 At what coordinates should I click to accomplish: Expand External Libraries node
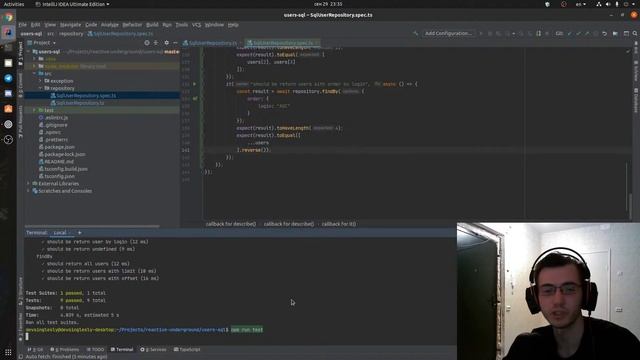[29, 184]
